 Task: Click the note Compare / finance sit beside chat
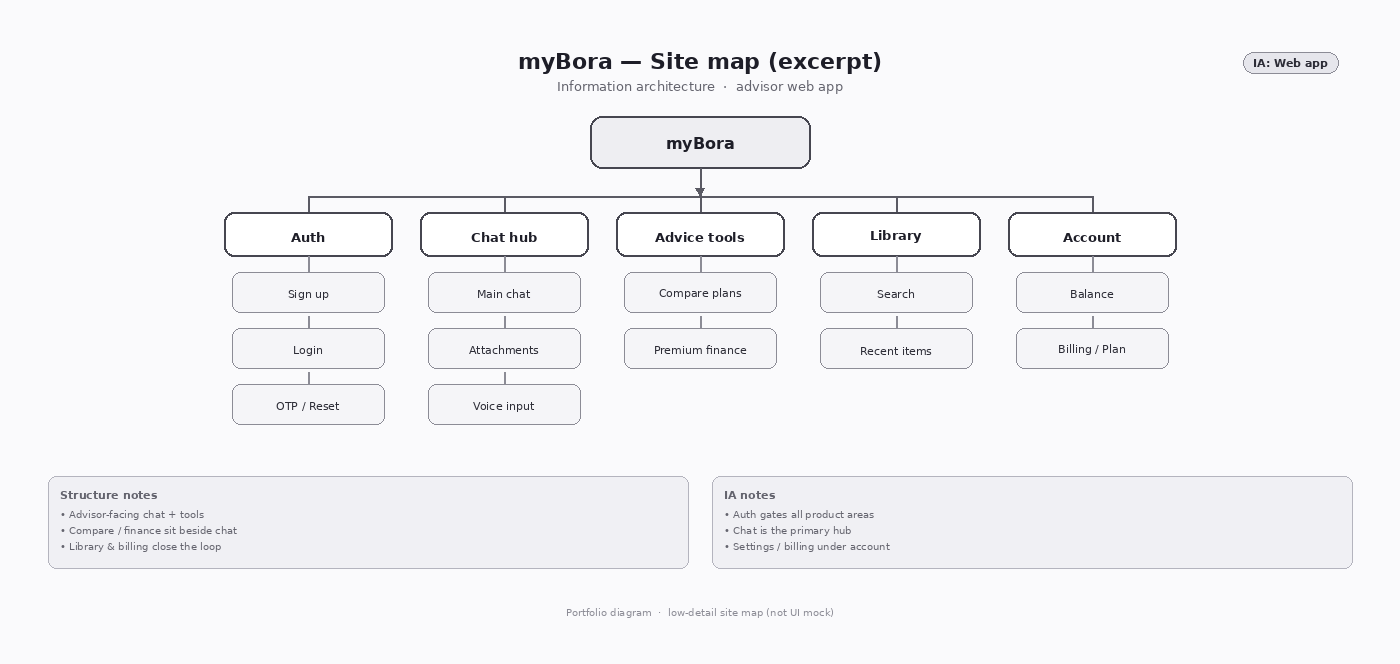pyautogui.click(x=149, y=530)
